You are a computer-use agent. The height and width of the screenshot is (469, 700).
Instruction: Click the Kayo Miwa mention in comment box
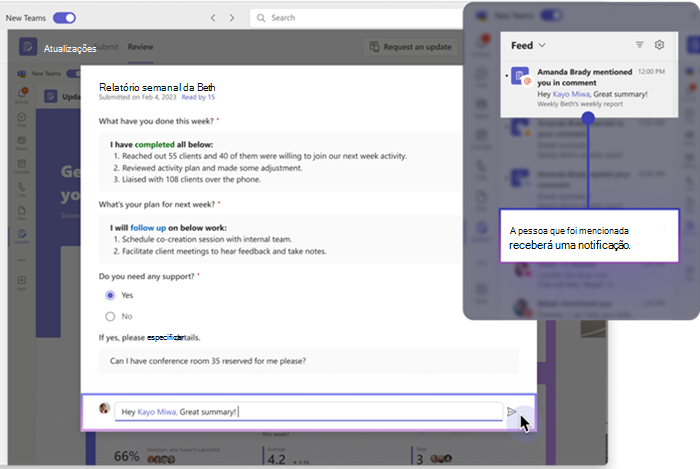click(157, 412)
